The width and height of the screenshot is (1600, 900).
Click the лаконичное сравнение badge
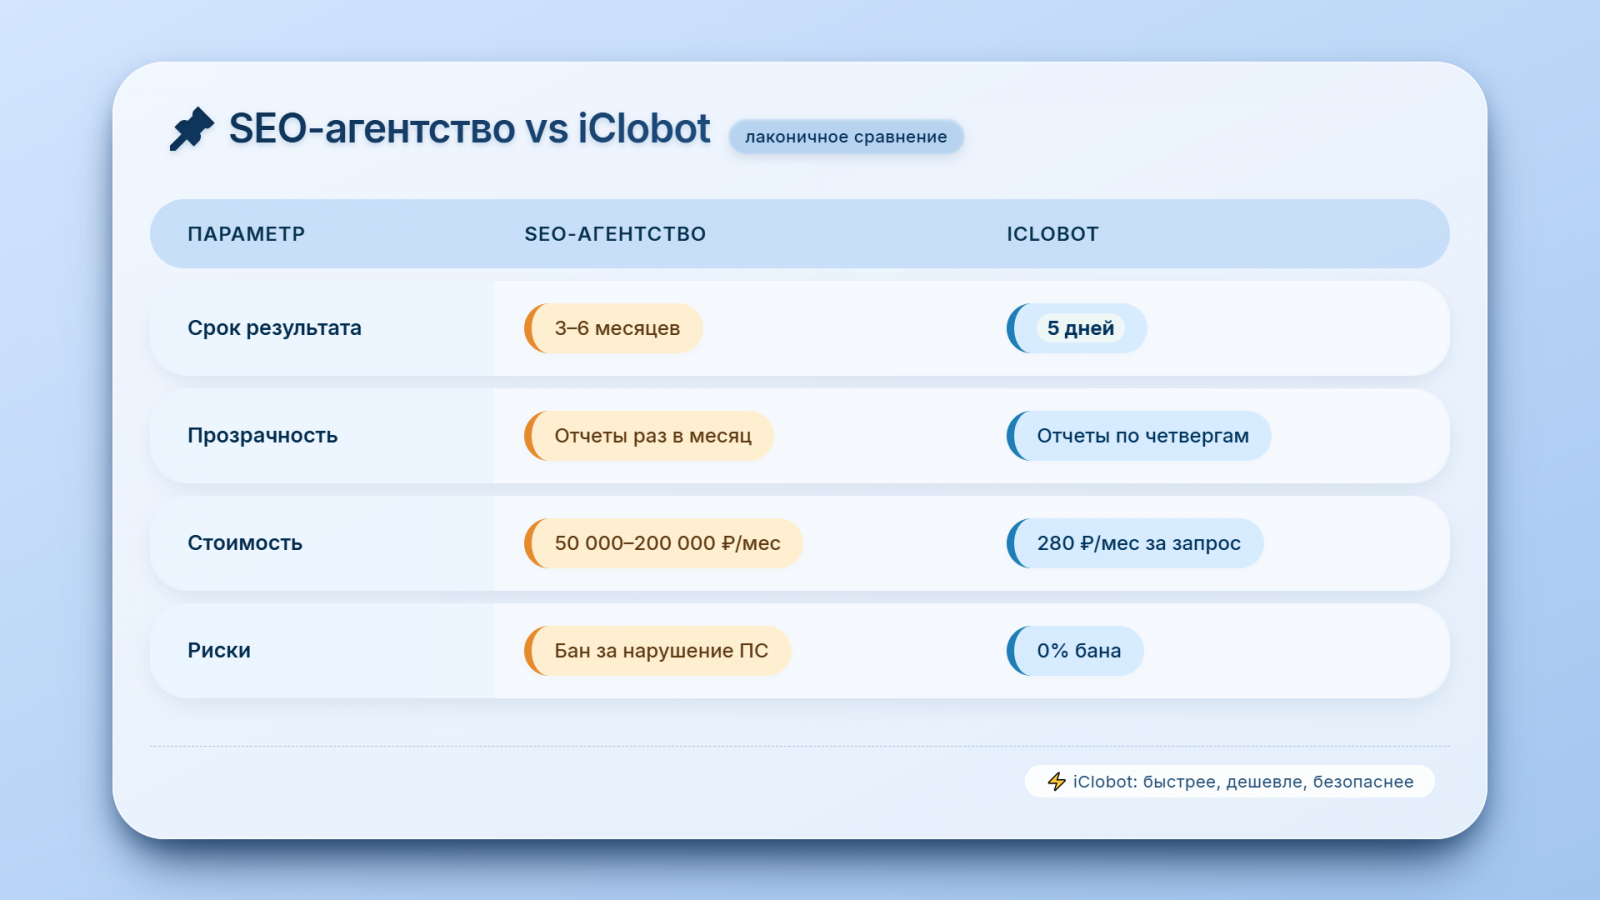point(846,137)
